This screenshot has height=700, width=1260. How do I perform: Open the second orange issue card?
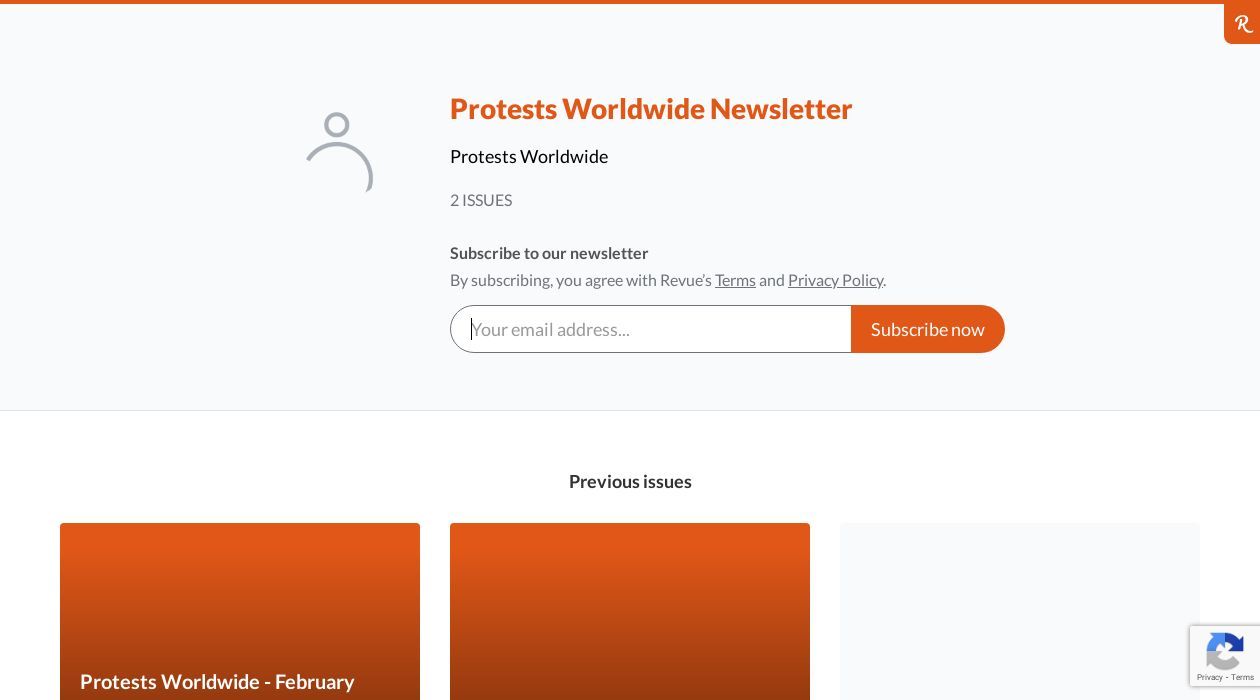pos(630,611)
